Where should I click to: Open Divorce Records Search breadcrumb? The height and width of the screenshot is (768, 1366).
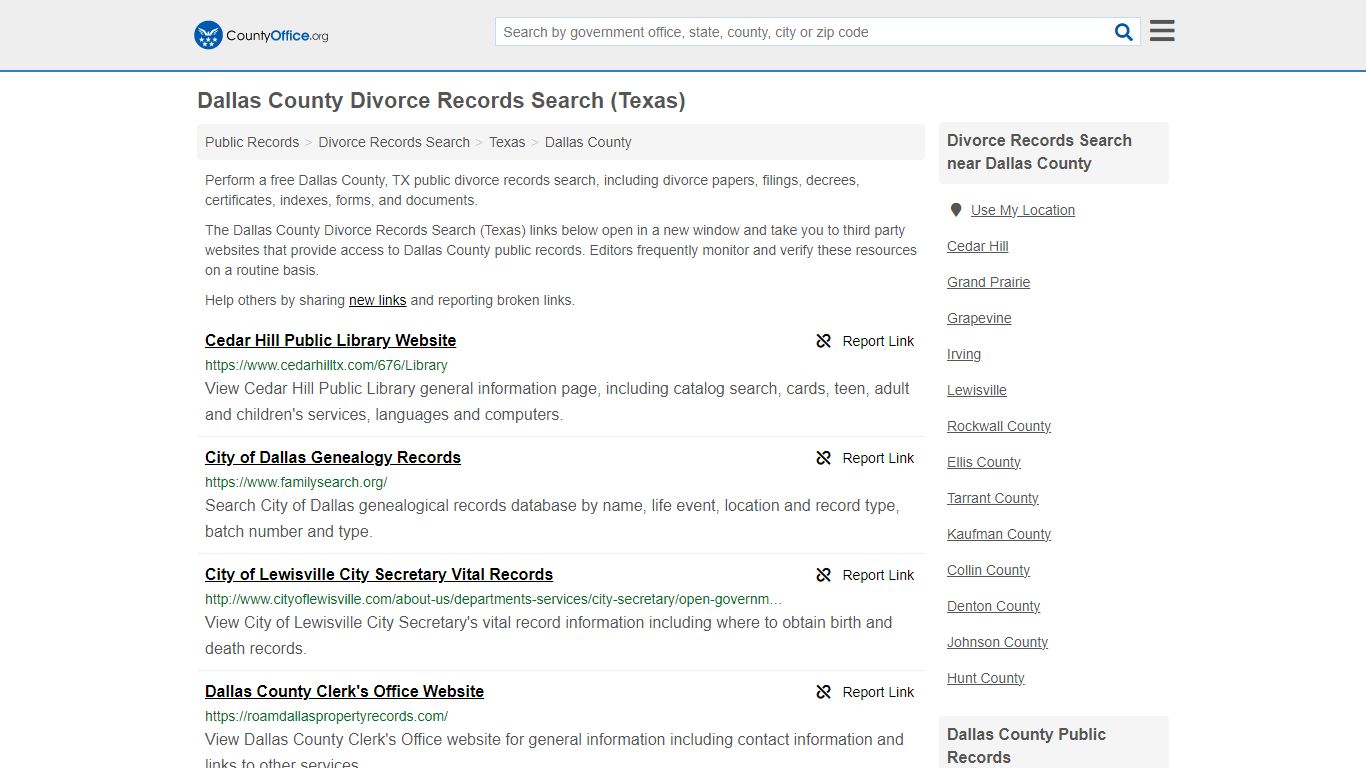pyautogui.click(x=394, y=142)
